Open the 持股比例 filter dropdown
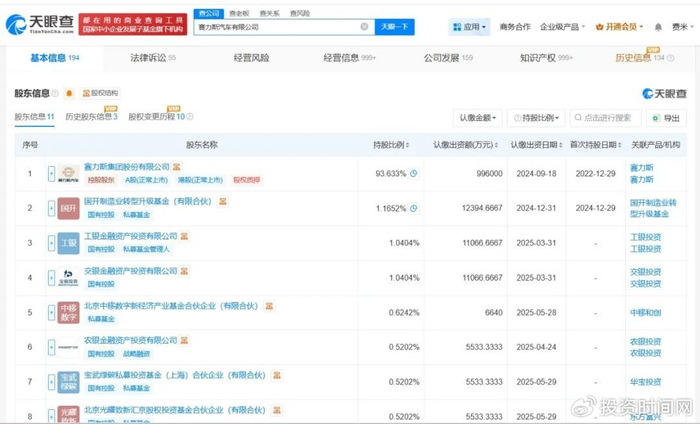 535,118
